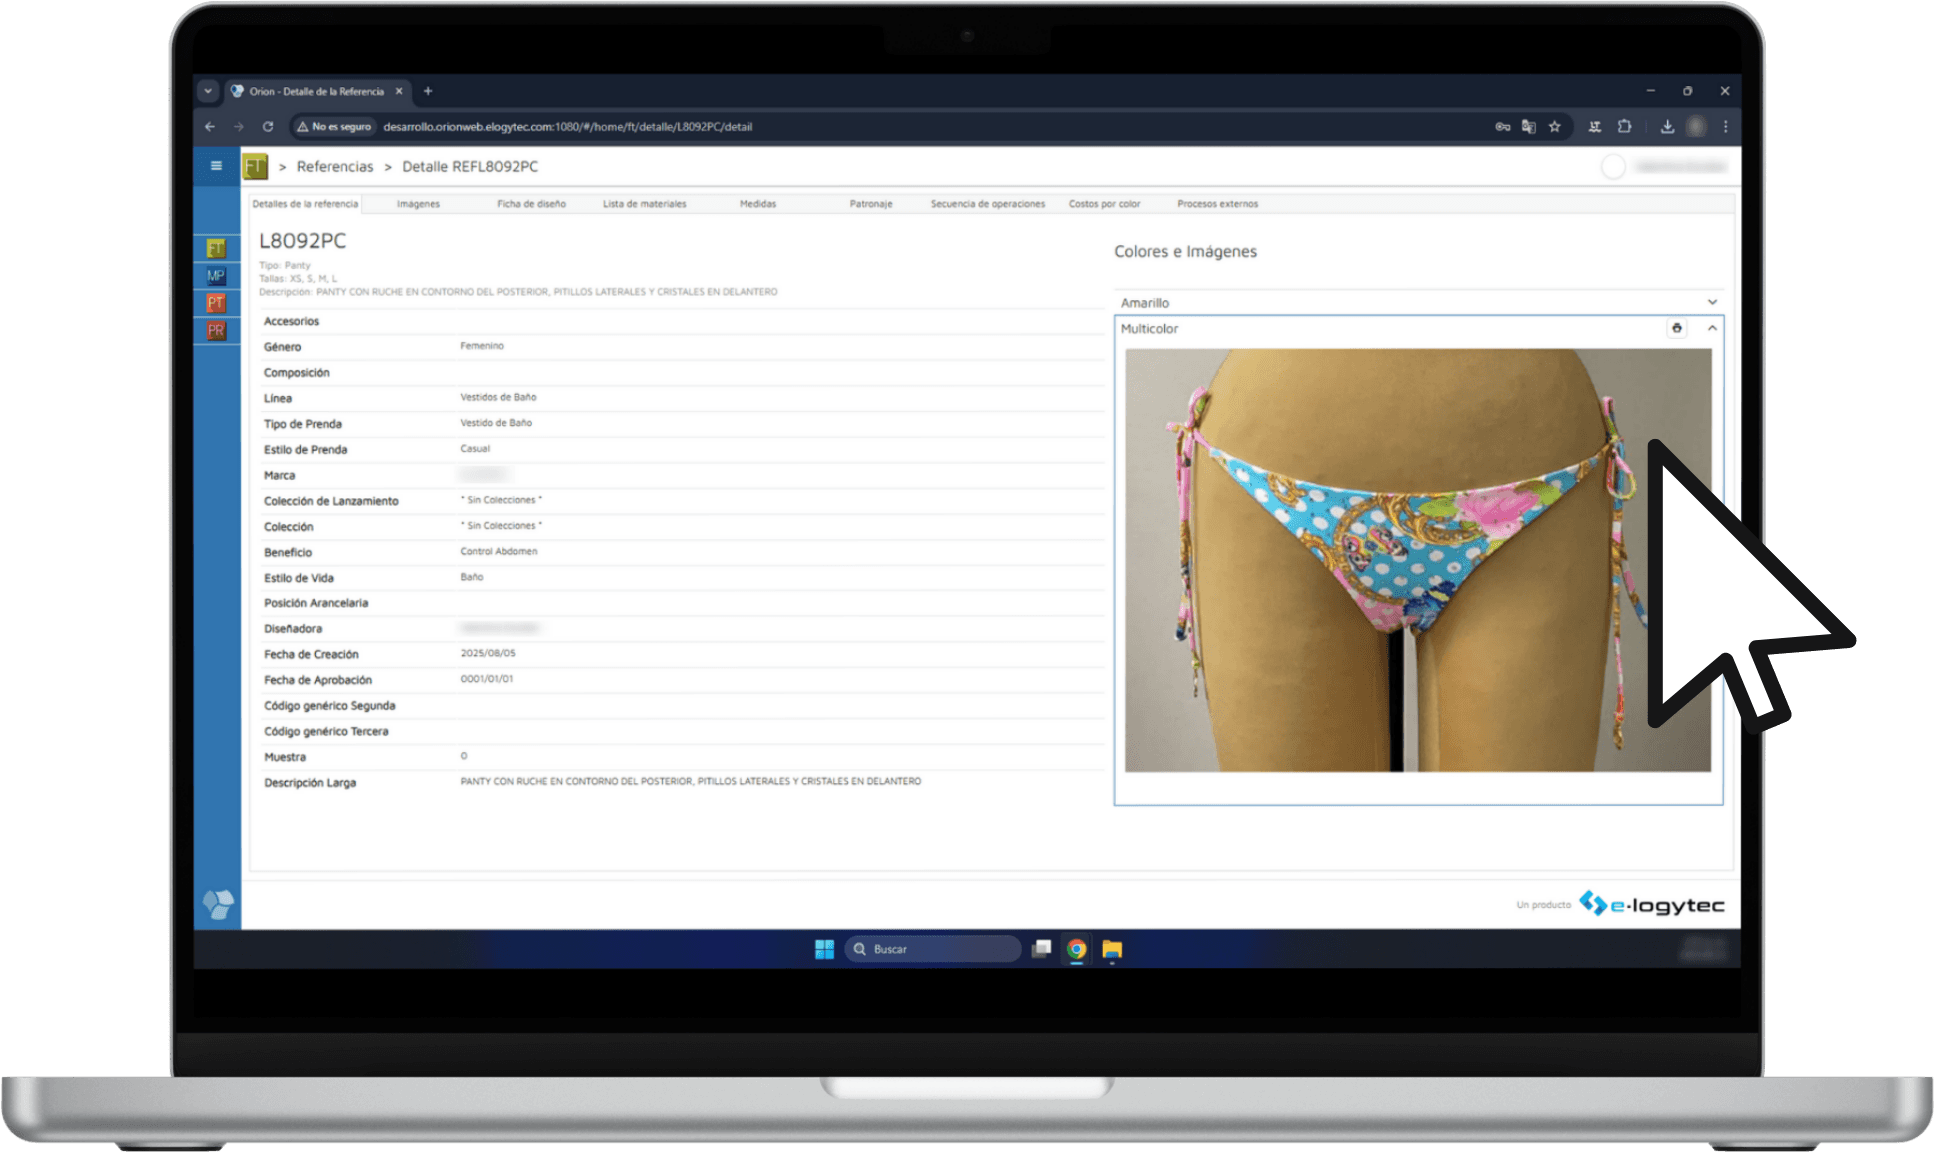Open Chrome from the taskbar
Viewport: 1935px width, 1152px height.
1077,949
